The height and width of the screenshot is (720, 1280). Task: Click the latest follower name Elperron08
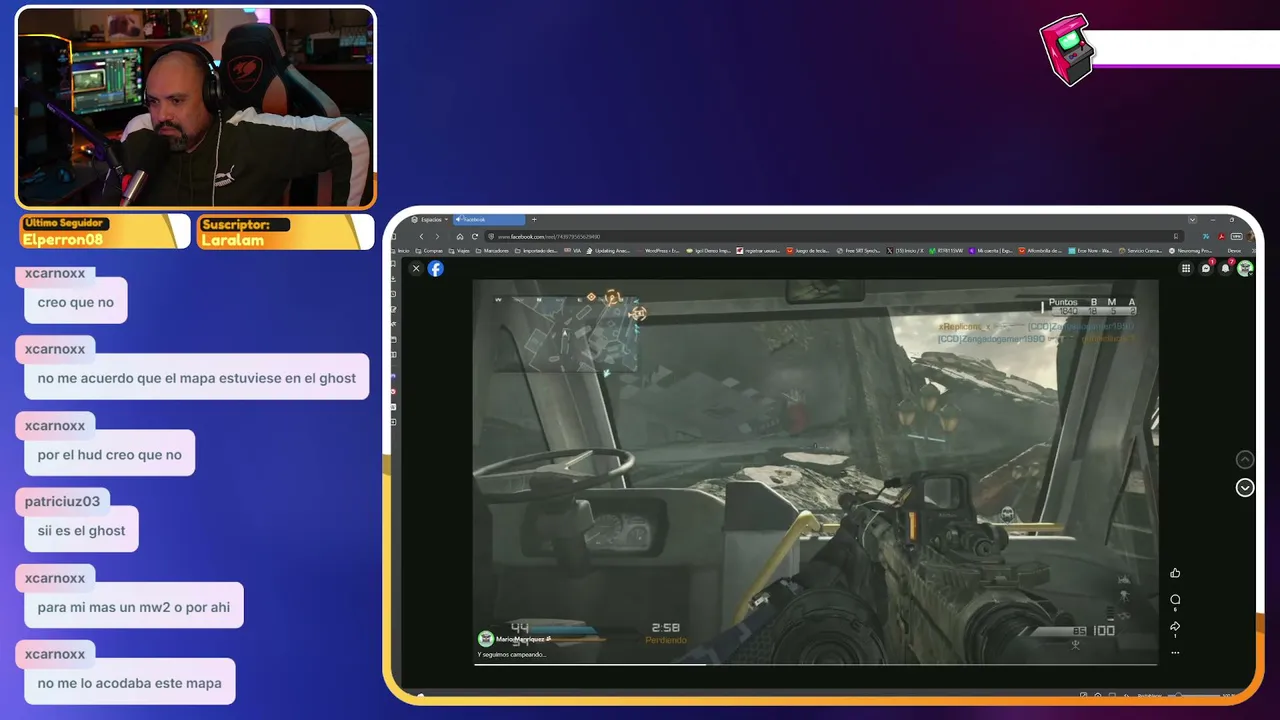click(x=63, y=240)
